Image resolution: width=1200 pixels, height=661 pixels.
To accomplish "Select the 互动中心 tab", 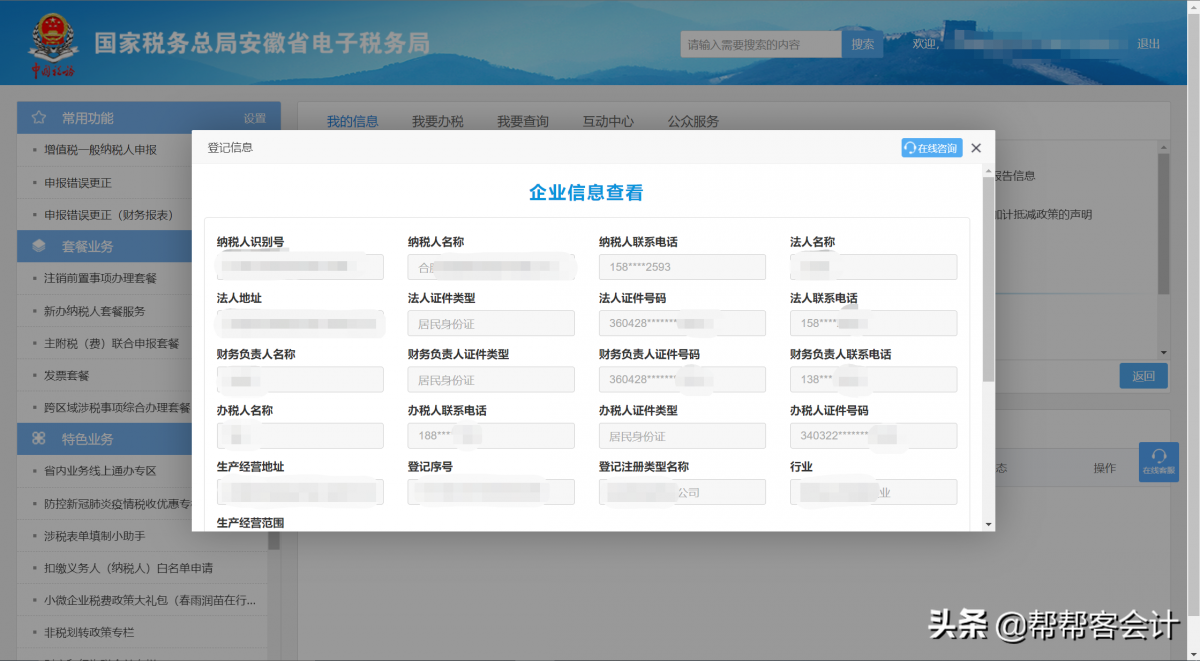I will [x=608, y=122].
